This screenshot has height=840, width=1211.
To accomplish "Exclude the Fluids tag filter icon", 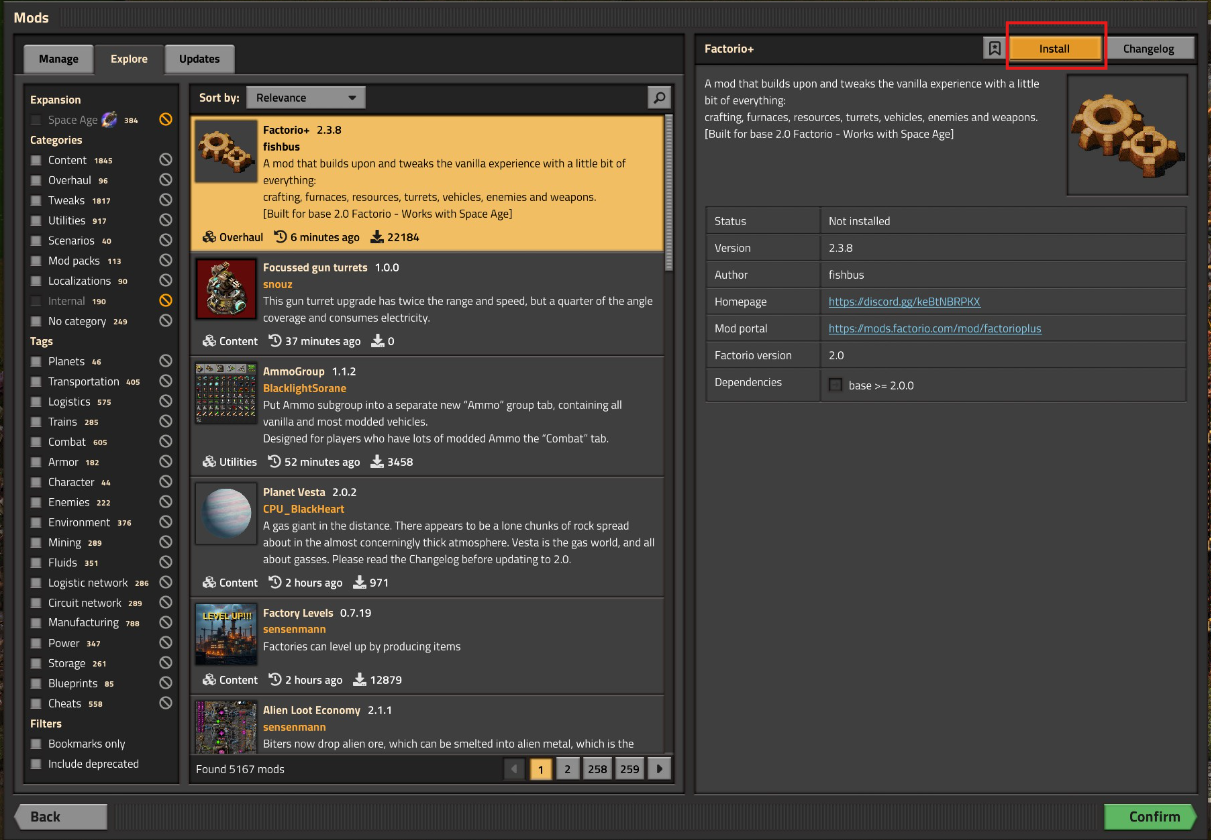I will pos(166,562).
